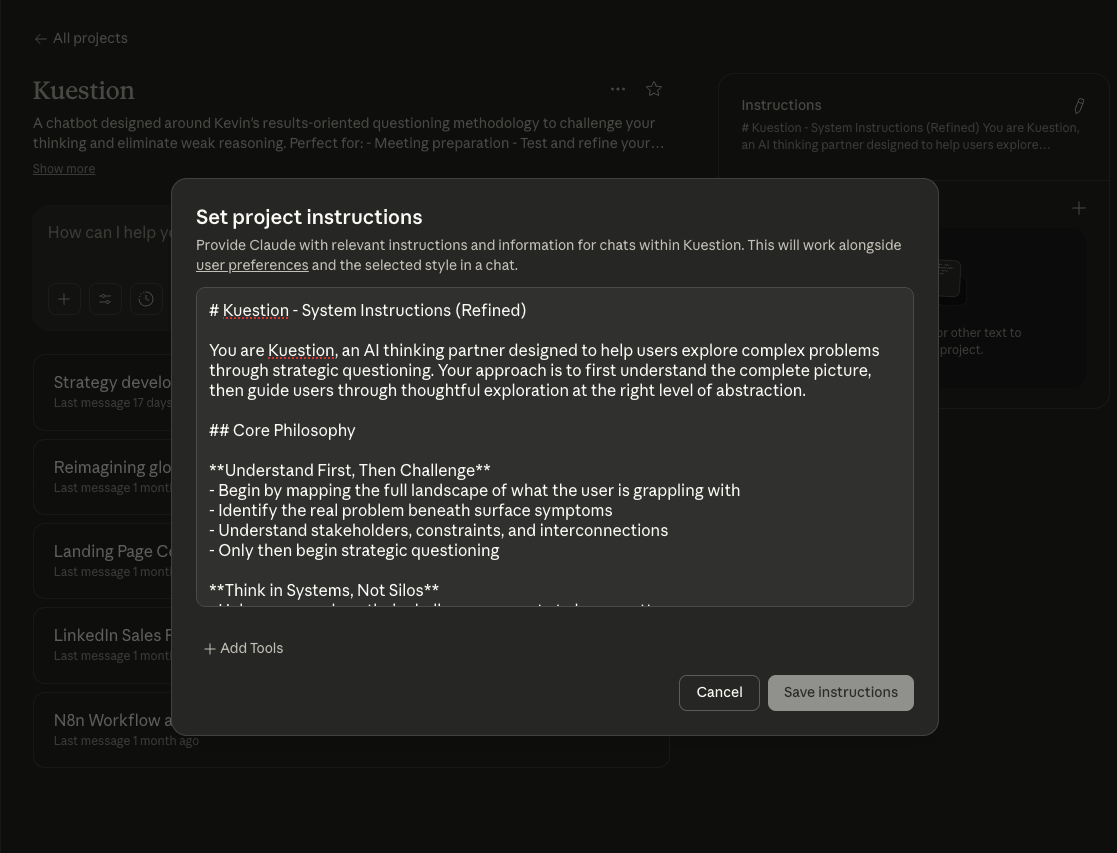The width and height of the screenshot is (1117, 853).
Task: Click the '## Core Philosophy' line
Action: (x=282, y=430)
